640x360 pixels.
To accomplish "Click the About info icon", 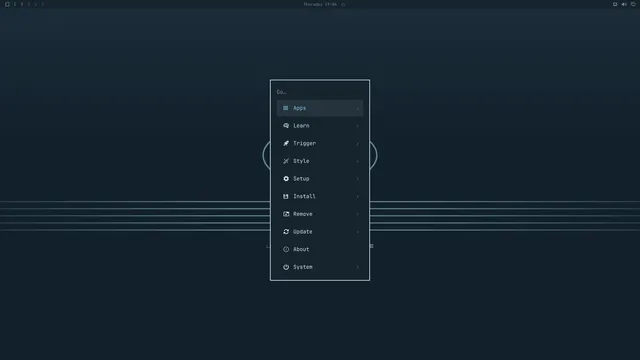I will tap(286, 249).
